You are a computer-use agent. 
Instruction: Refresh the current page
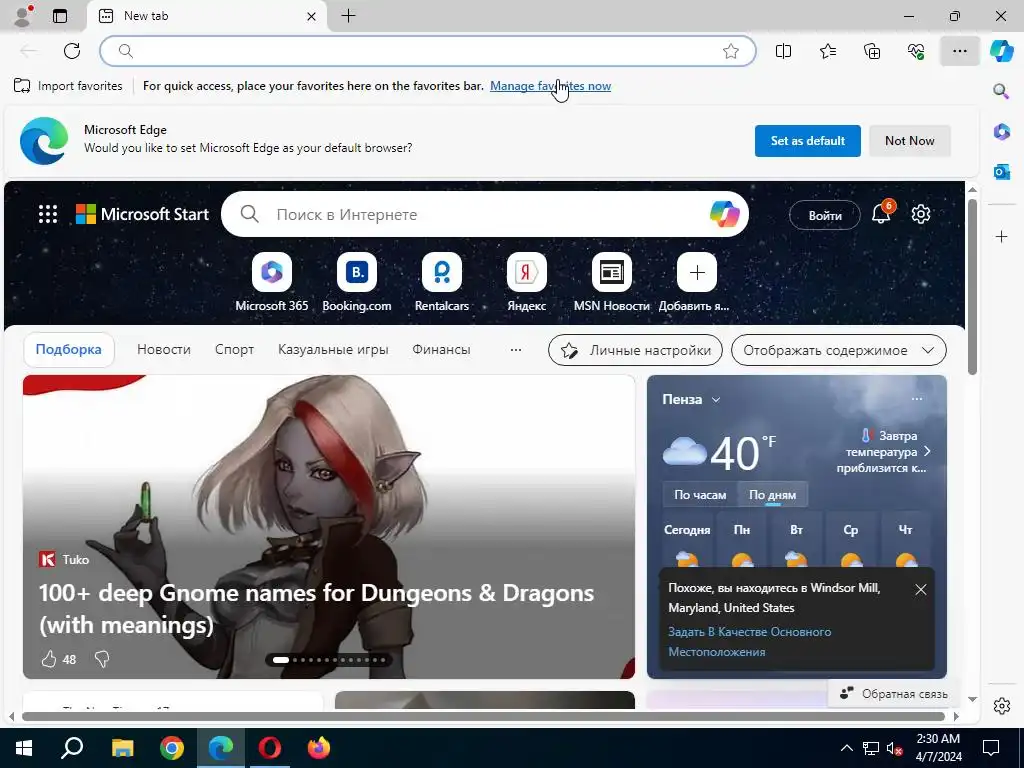[72, 51]
